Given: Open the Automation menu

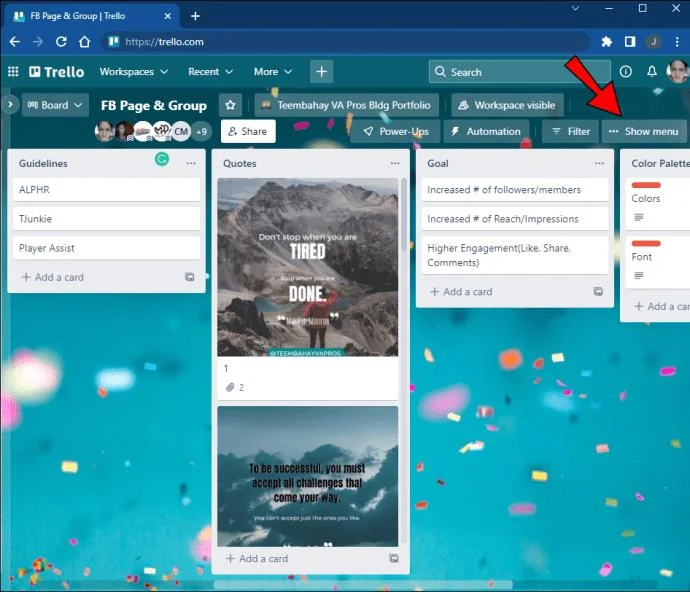Looking at the screenshot, I should (x=486, y=131).
